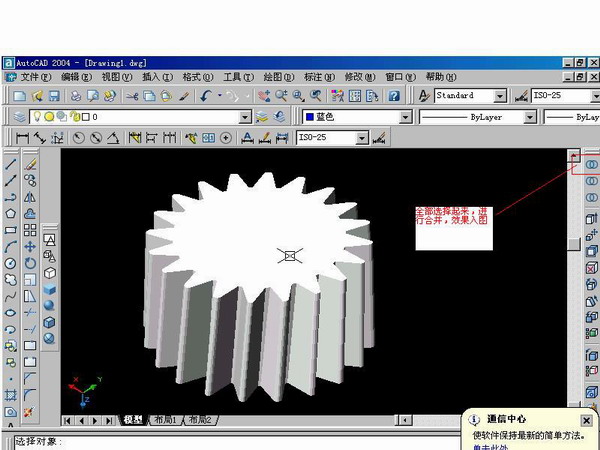Select the Hatch tool
The image size is (600, 450).
(x=11, y=395)
